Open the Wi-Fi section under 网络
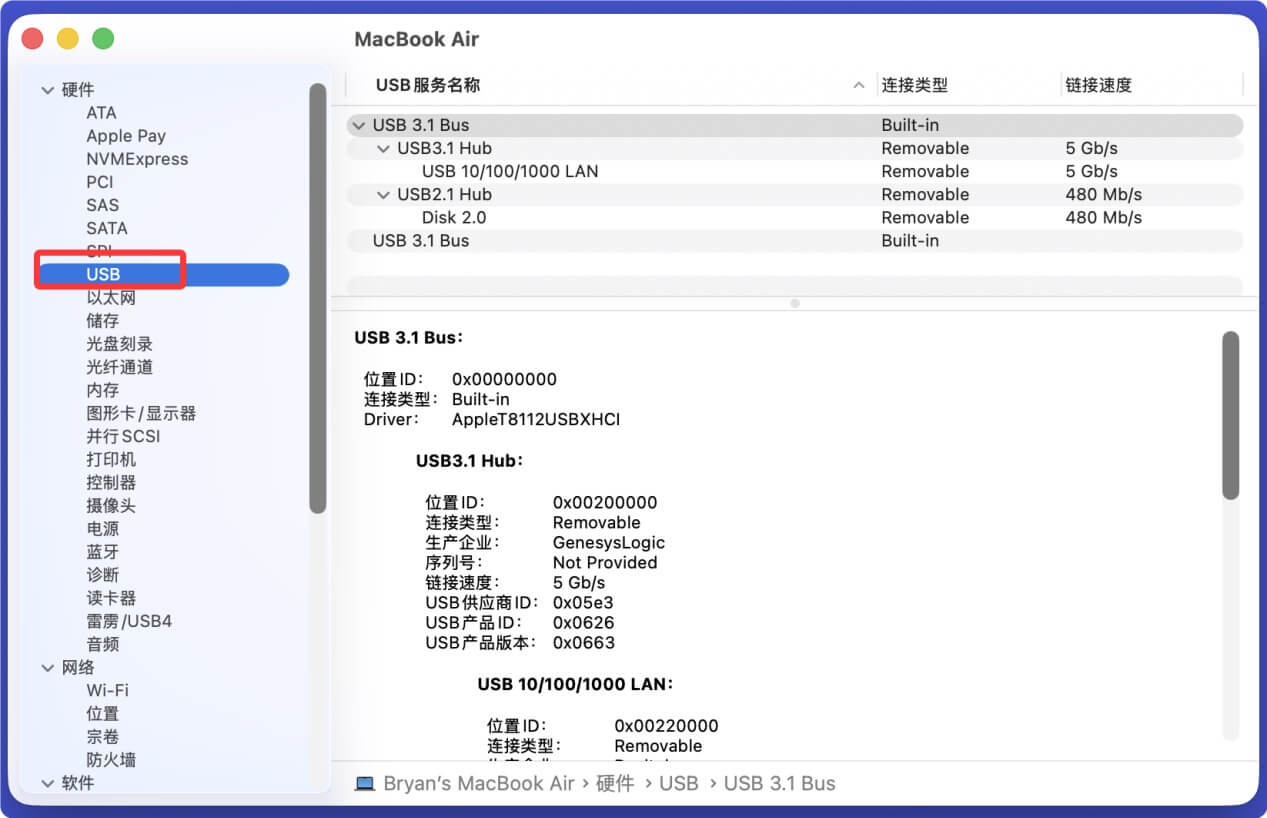The height and width of the screenshot is (818, 1267). pyautogui.click(x=107, y=690)
